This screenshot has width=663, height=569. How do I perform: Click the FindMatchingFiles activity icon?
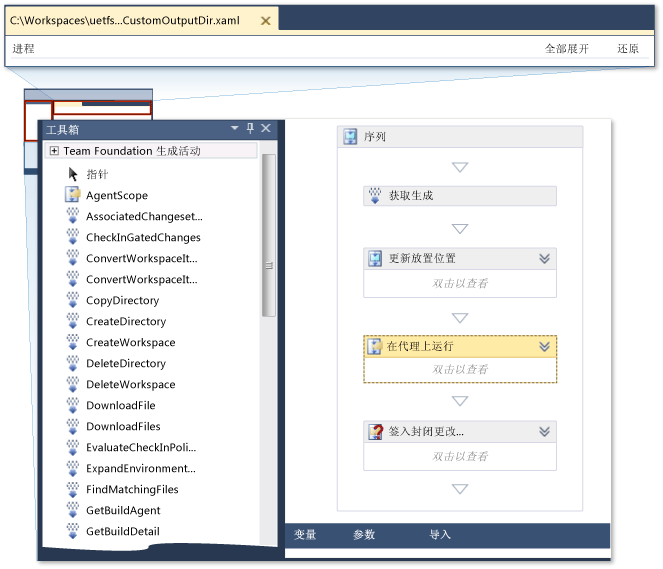point(73,489)
